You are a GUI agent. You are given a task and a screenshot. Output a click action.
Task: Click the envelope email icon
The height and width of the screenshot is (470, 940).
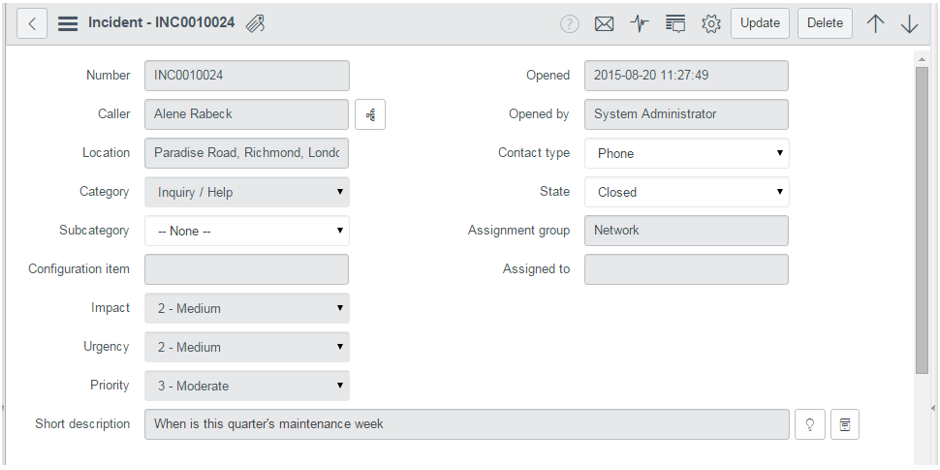[x=604, y=24]
